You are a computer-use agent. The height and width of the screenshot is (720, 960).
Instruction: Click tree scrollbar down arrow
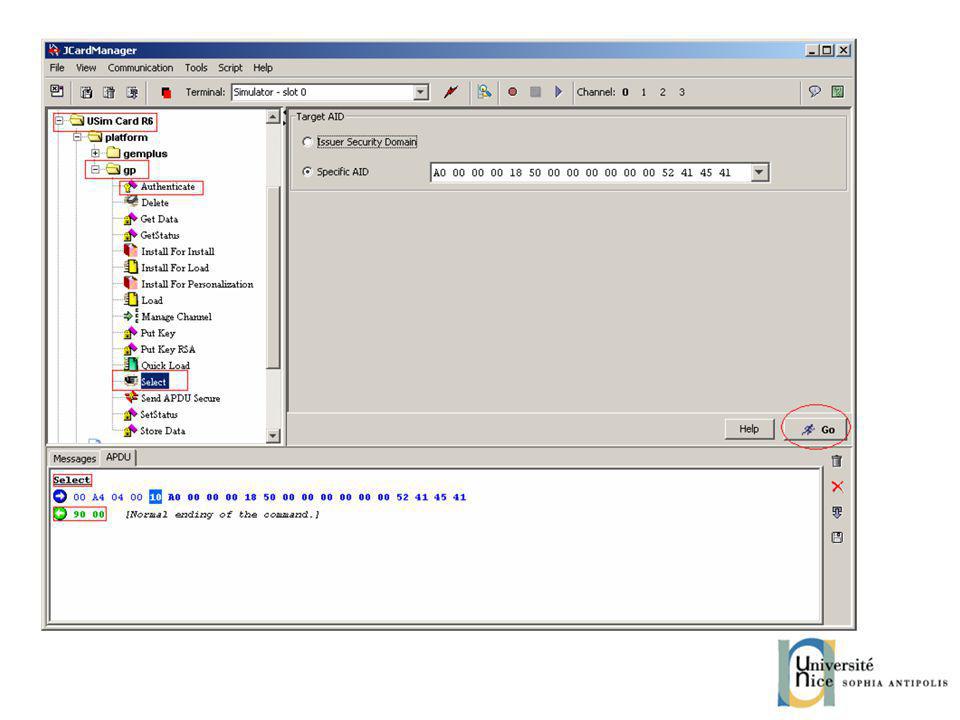pos(273,436)
